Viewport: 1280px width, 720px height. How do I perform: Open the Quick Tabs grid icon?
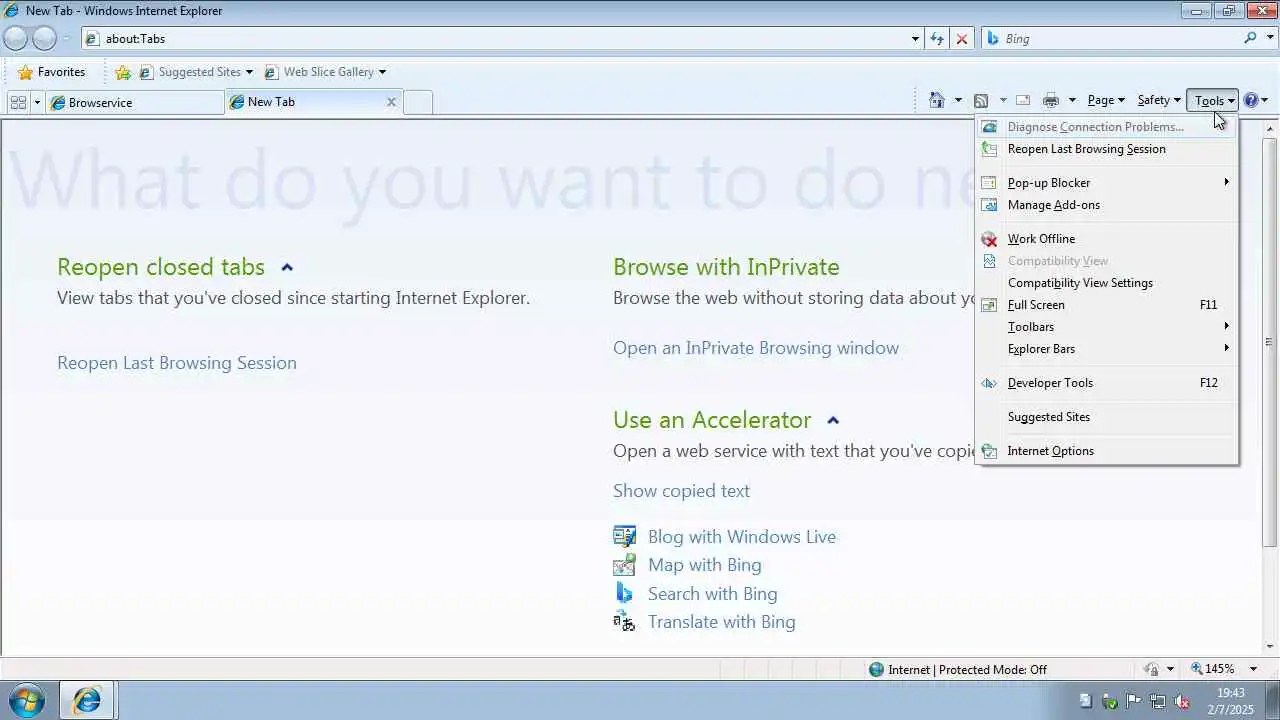(x=18, y=102)
